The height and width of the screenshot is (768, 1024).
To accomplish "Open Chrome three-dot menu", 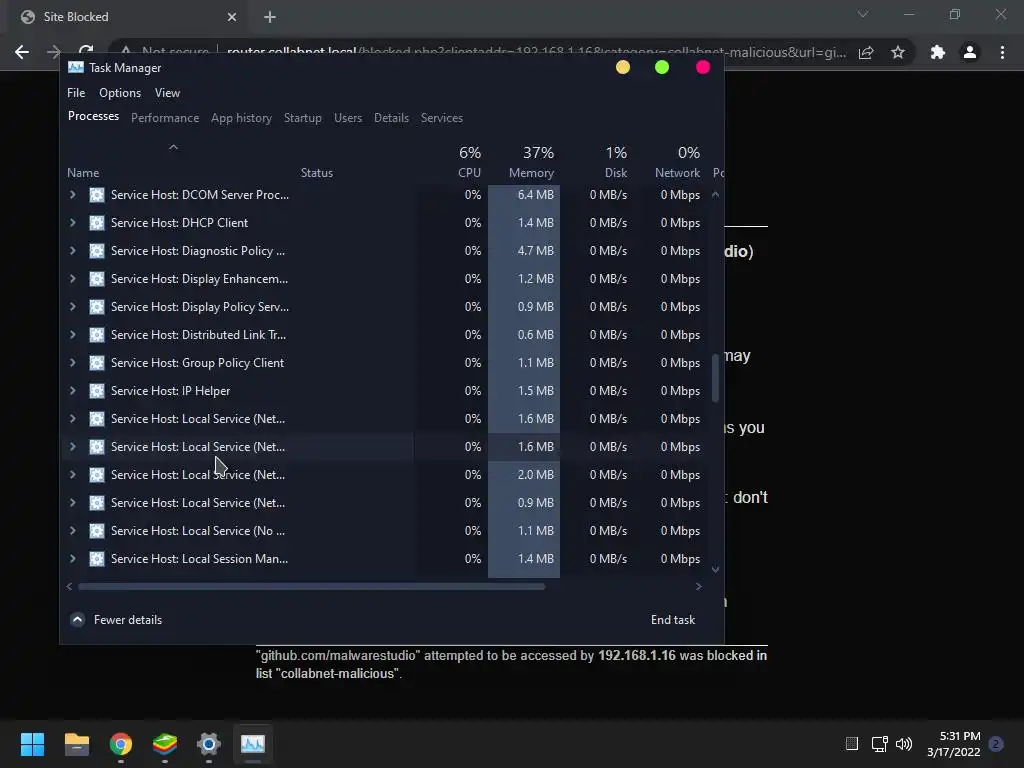I will click(x=1002, y=52).
